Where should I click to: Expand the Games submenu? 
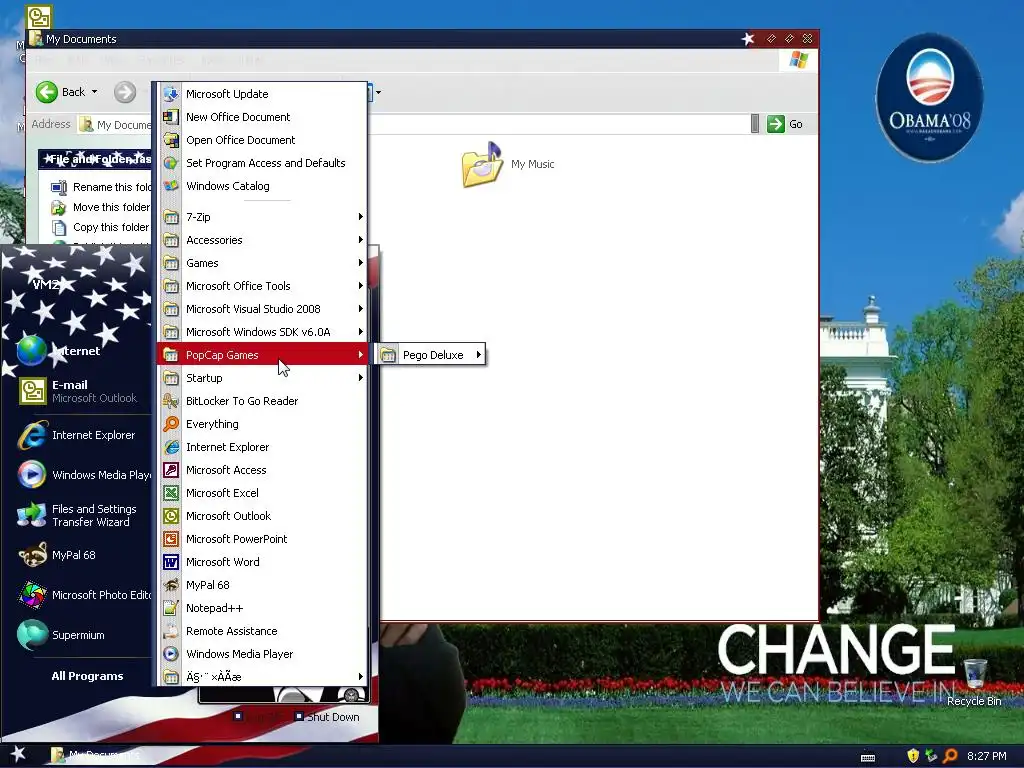tap(261, 263)
